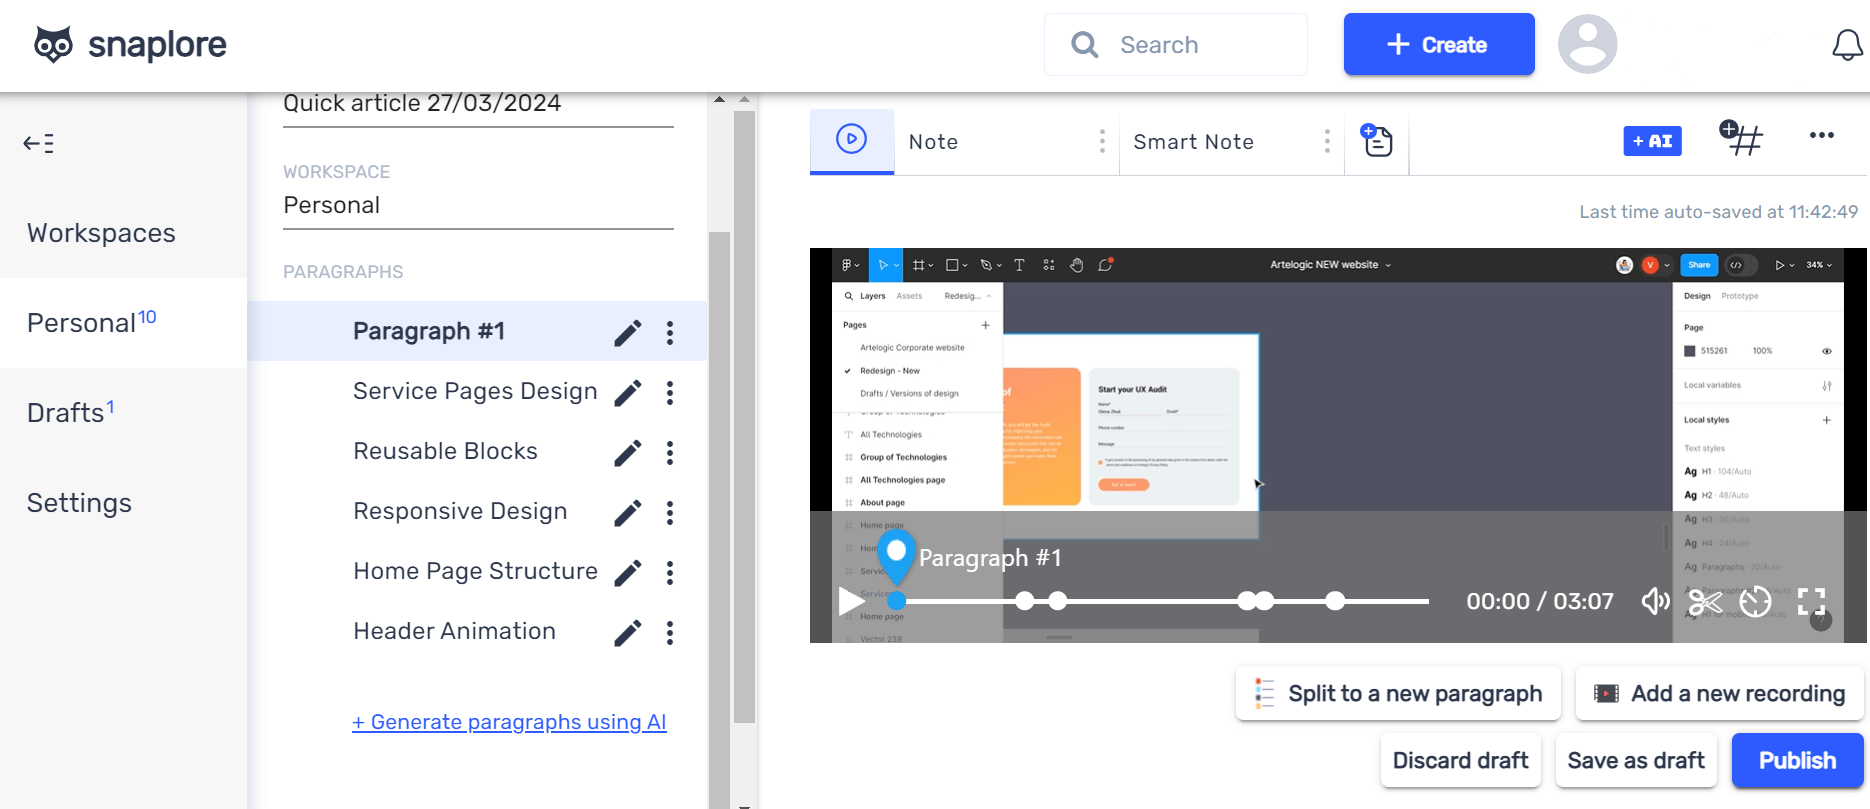
Task: Open the notifications bell
Action: click(x=1846, y=45)
